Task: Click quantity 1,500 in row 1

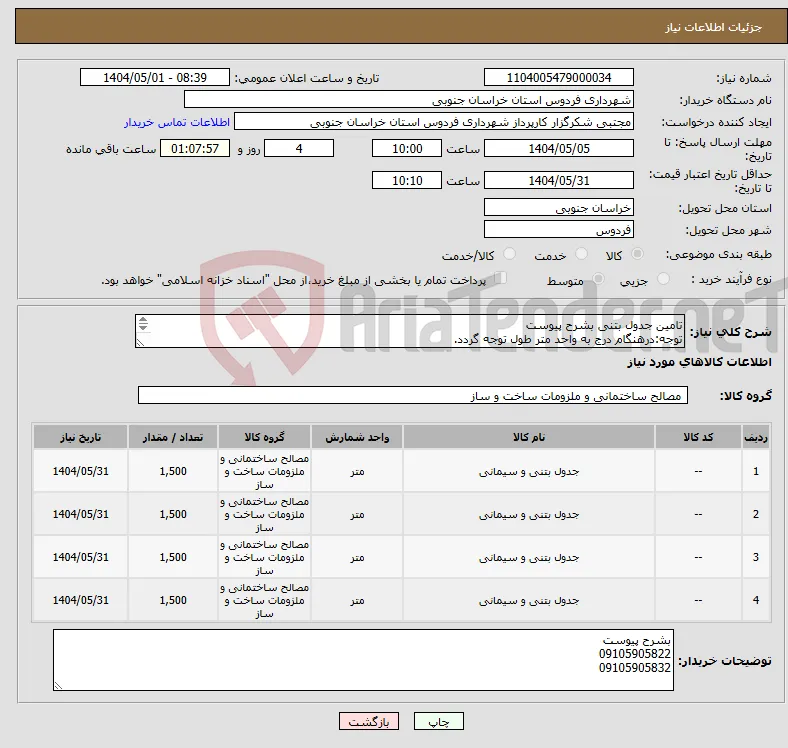Action: click(173, 472)
